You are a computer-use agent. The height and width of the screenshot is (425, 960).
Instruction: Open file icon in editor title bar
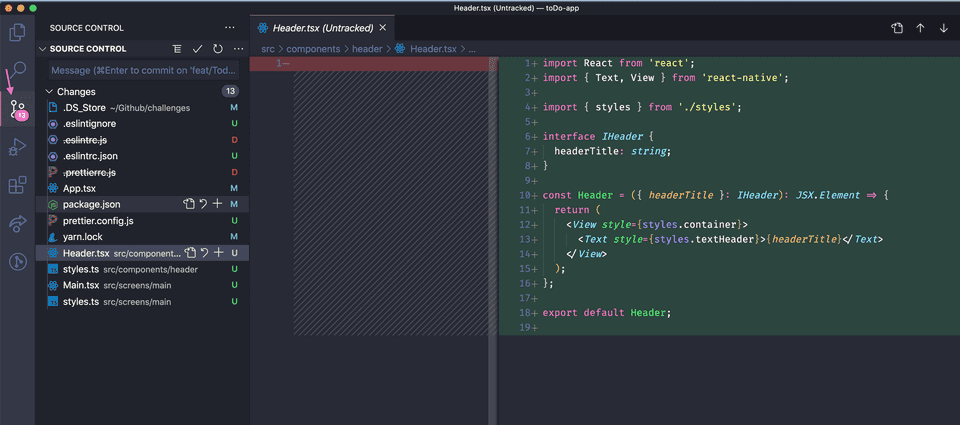pyautogui.click(x=897, y=28)
